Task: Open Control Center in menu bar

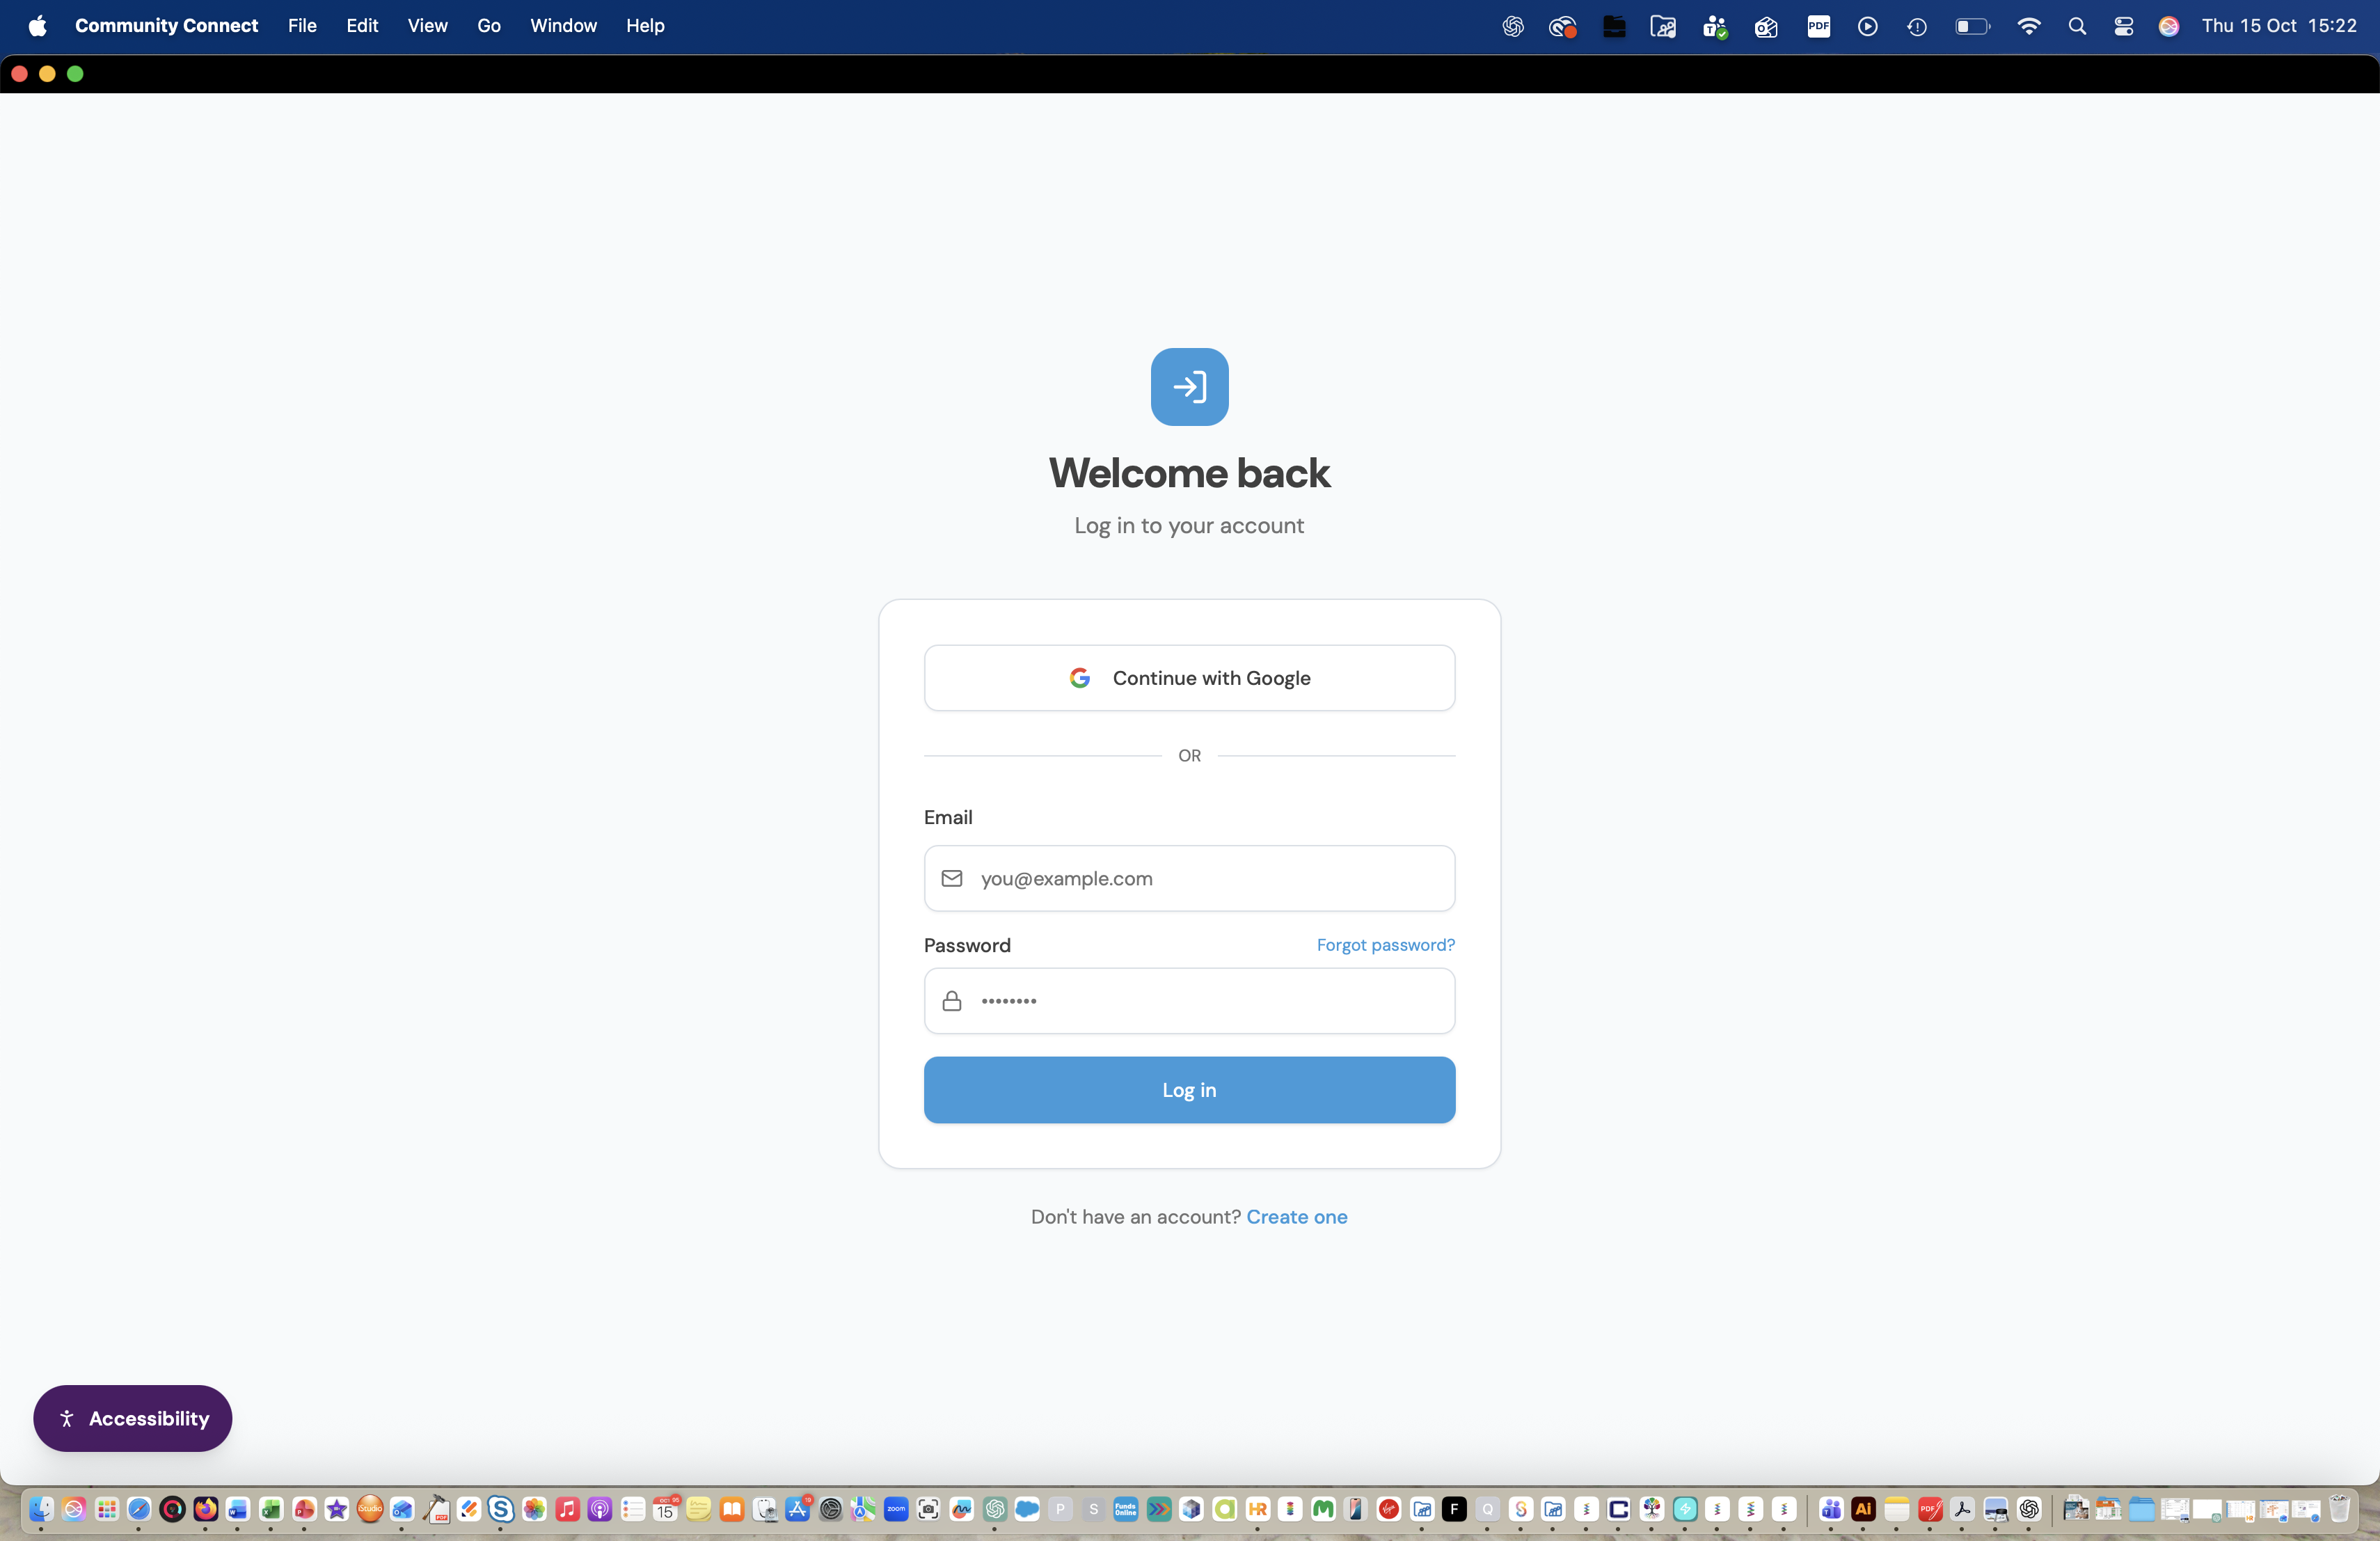Action: [x=2123, y=27]
